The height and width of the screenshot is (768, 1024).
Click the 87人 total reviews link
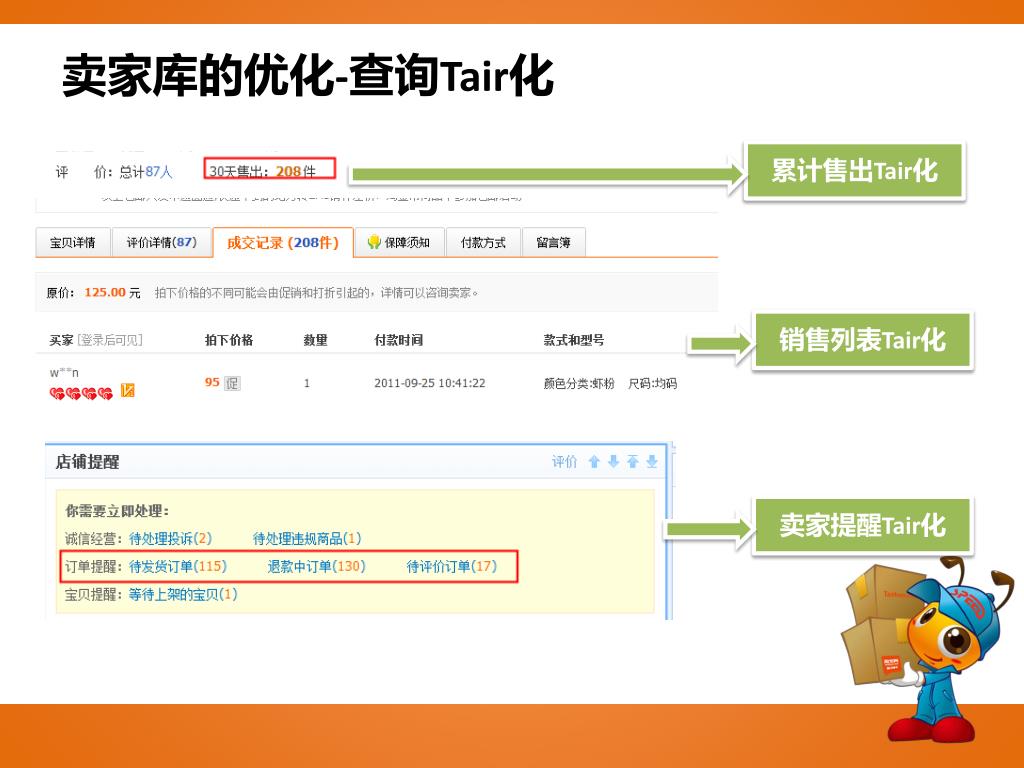159,172
